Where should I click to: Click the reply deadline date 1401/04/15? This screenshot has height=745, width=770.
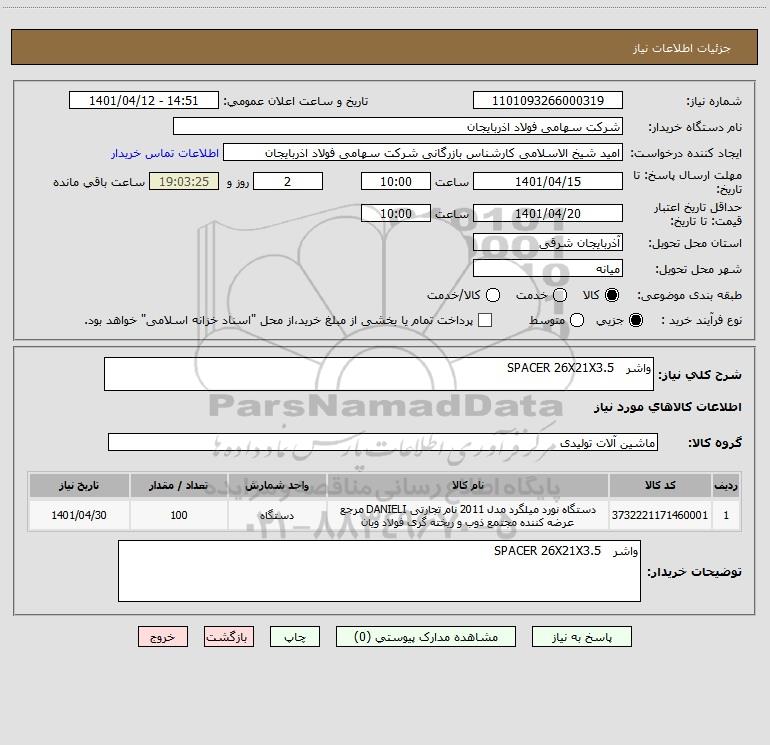(x=548, y=181)
